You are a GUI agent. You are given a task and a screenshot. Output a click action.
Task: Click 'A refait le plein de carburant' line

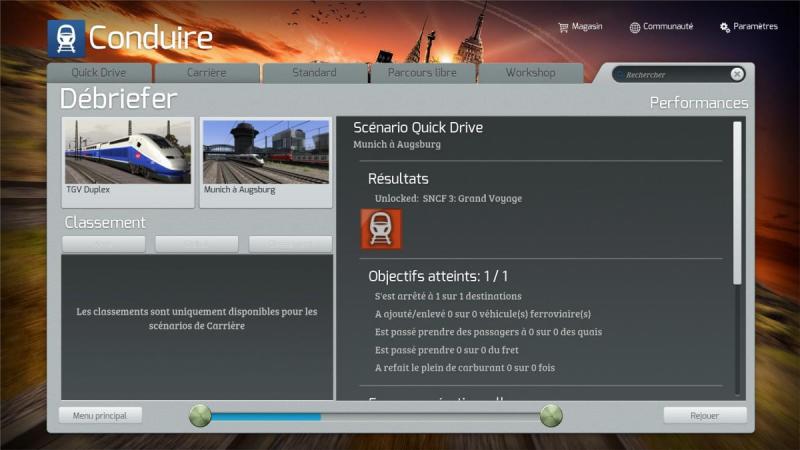click(465, 368)
